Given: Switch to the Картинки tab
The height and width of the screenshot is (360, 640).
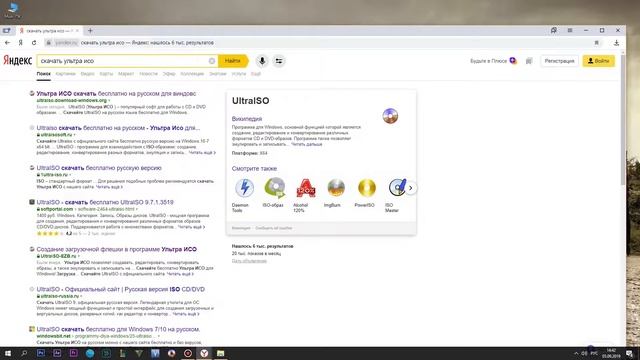Looking at the screenshot, I should (65, 74).
